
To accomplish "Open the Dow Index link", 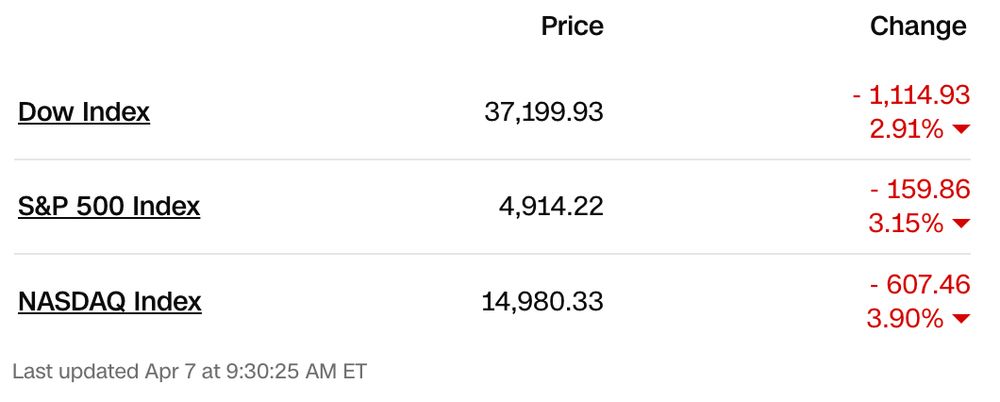I will pos(84,112).
